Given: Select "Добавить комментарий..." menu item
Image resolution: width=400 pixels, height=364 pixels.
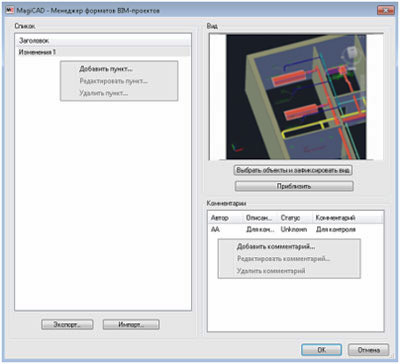Looking at the screenshot, I should click(x=276, y=247).
